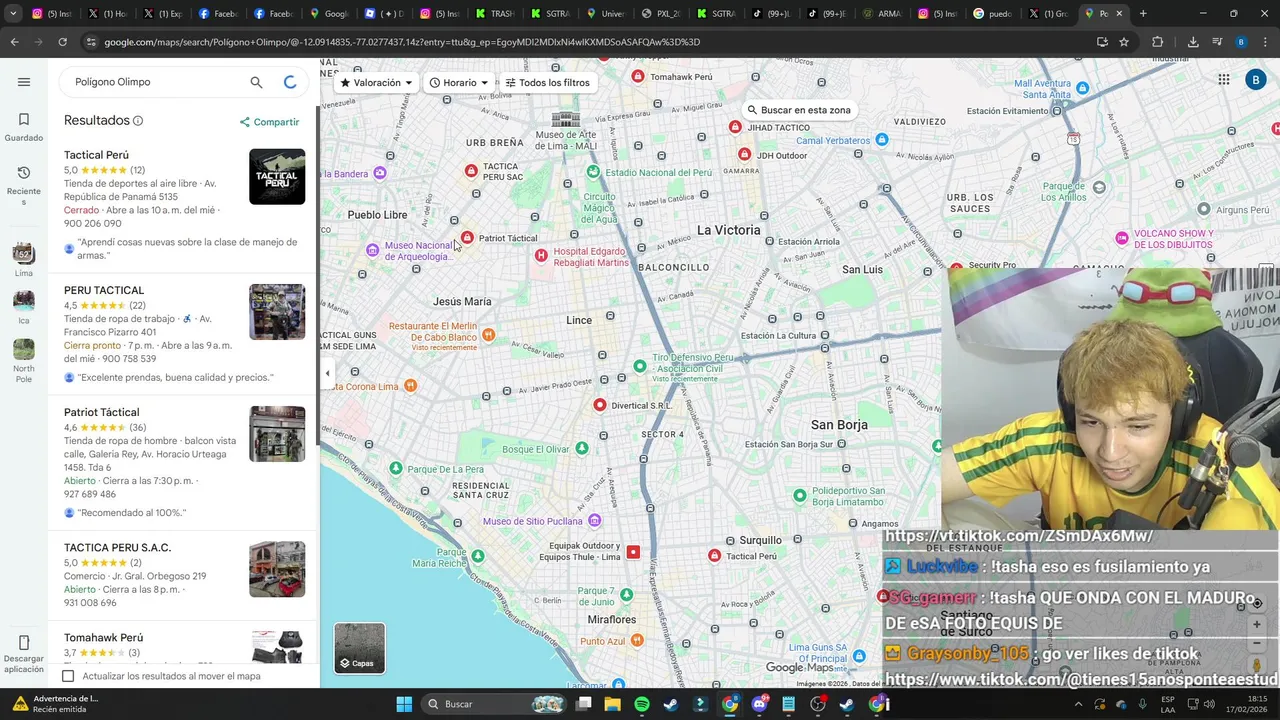Click the Restaurante El Merlín marker
Viewport: 1280px width, 720px height.
pos(488,335)
